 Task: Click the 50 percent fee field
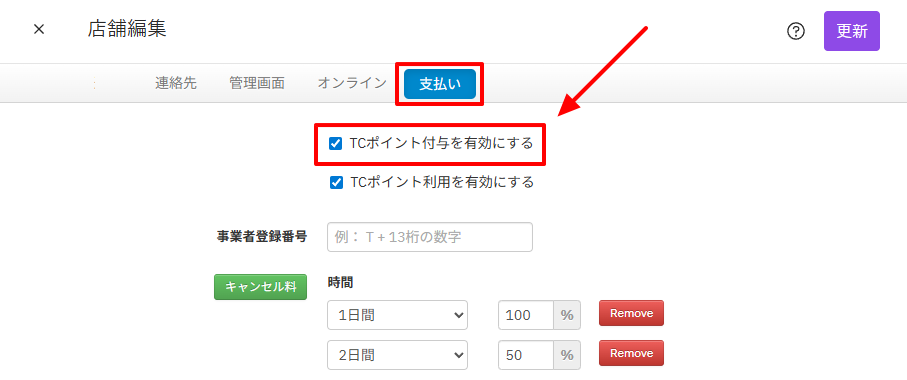[526, 355]
